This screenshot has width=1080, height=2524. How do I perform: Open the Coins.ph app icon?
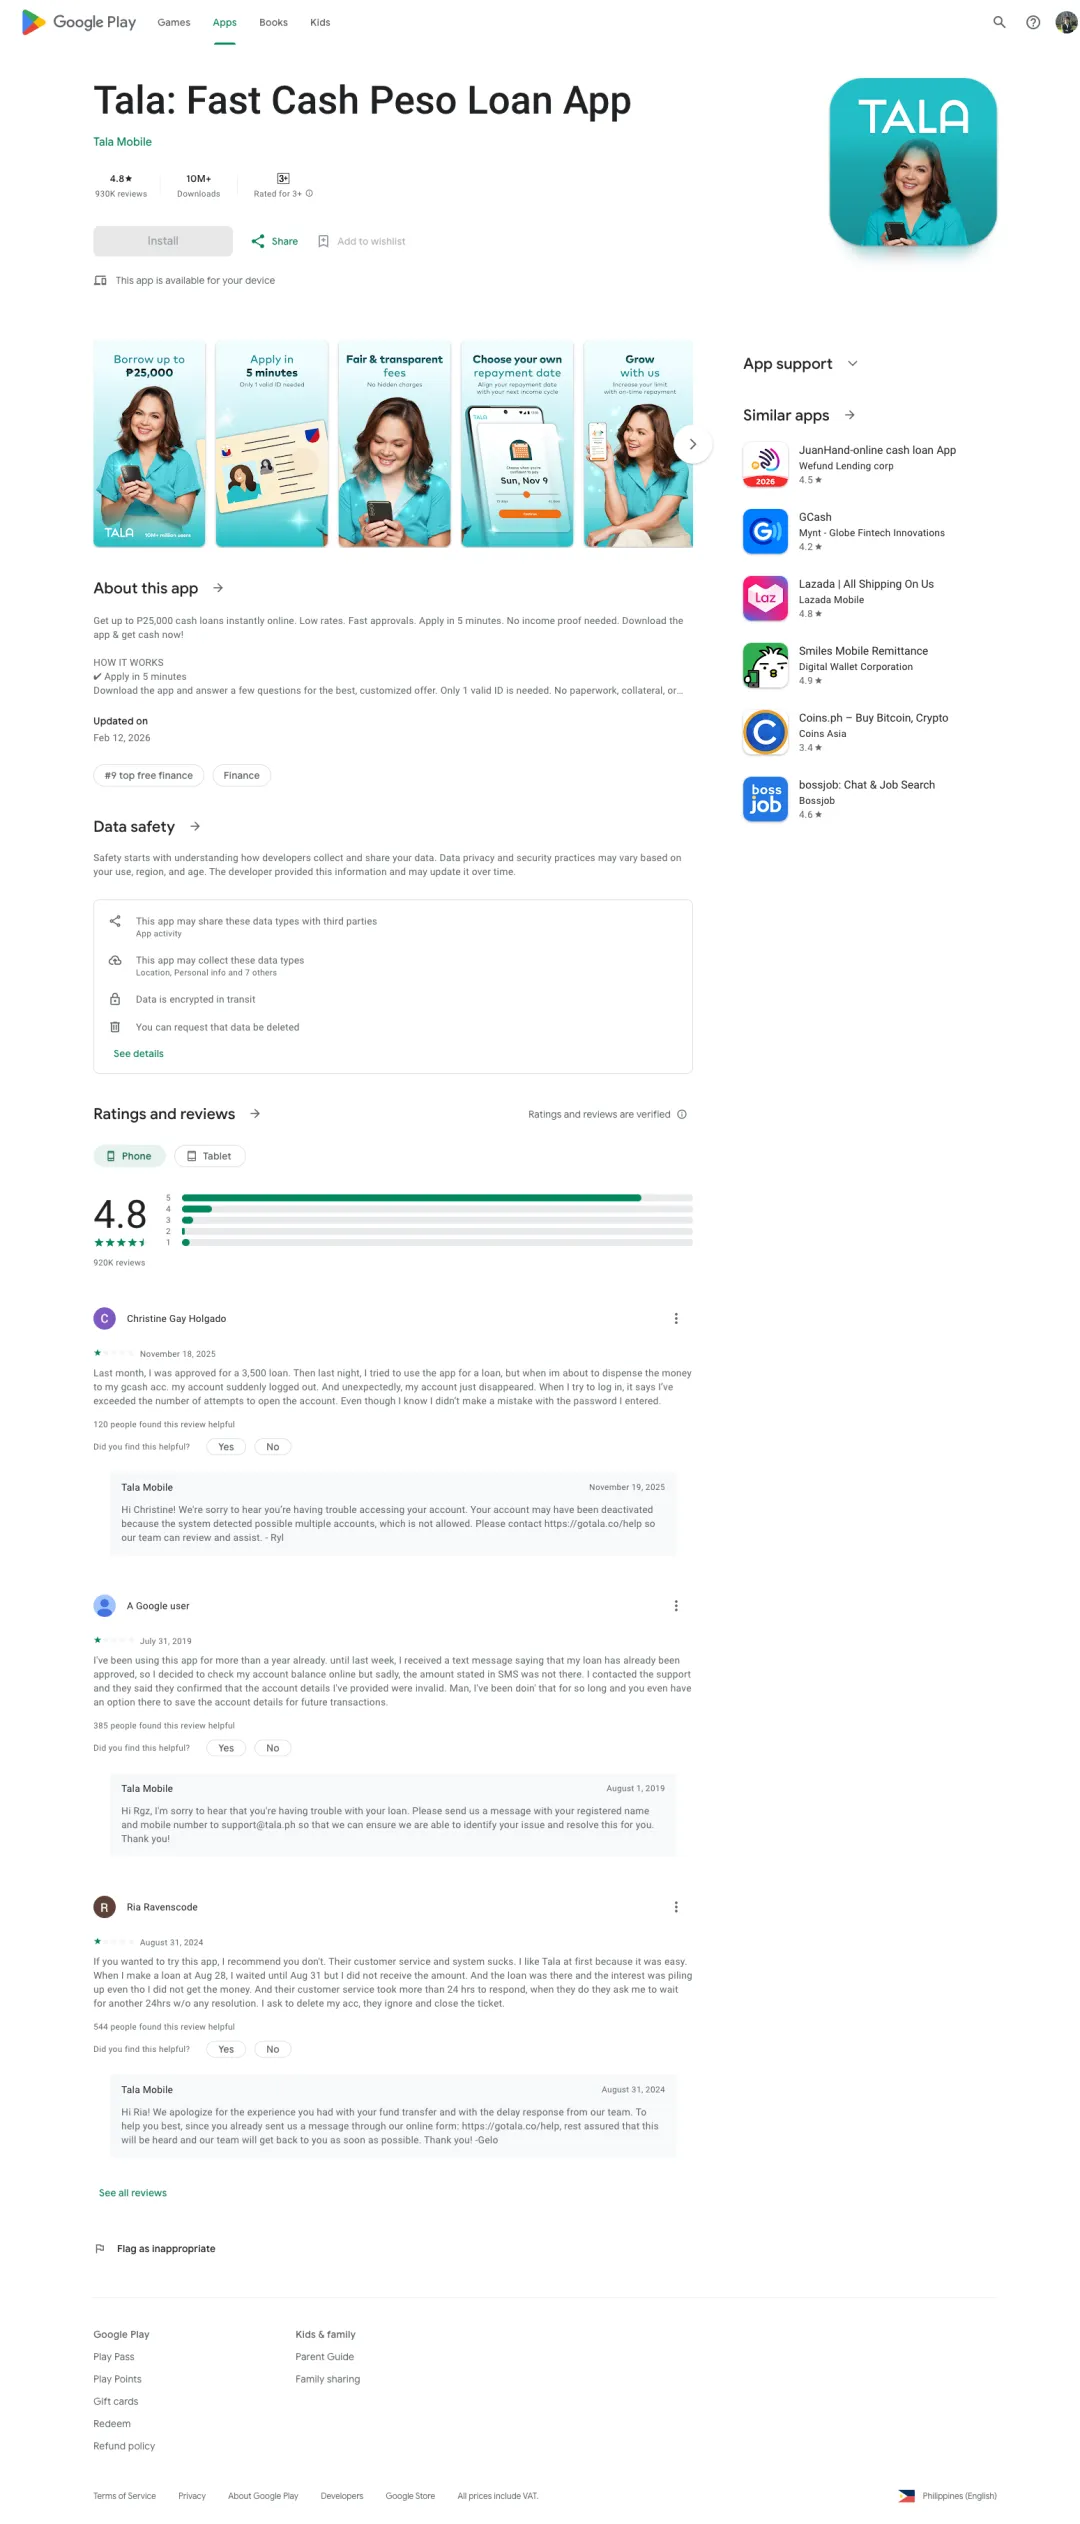point(765,732)
